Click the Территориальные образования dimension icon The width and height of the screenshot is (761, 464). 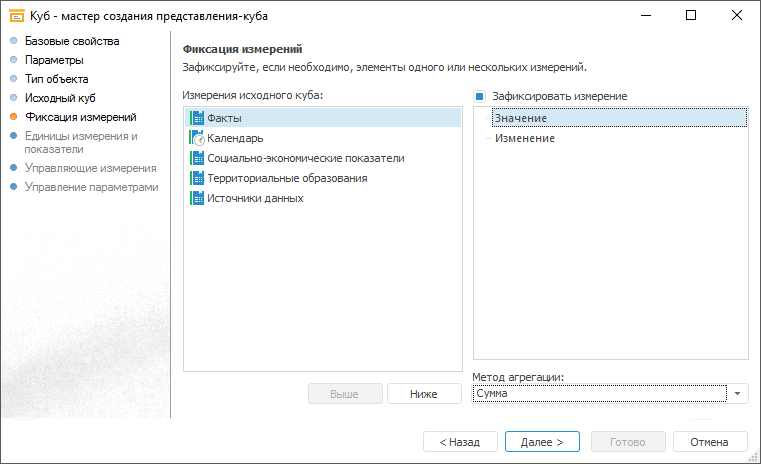(197, 178)
